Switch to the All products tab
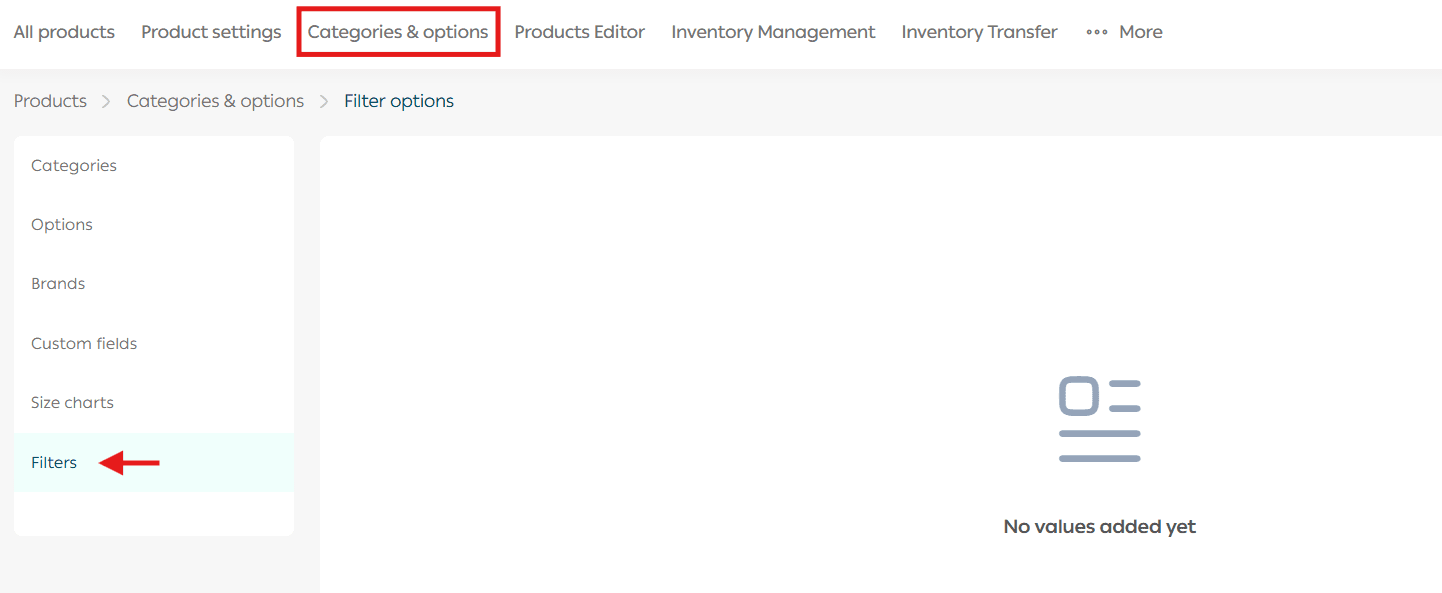The width and height of the screenshot is (1442, 593). pyautogui.click(x=64, y=32)
